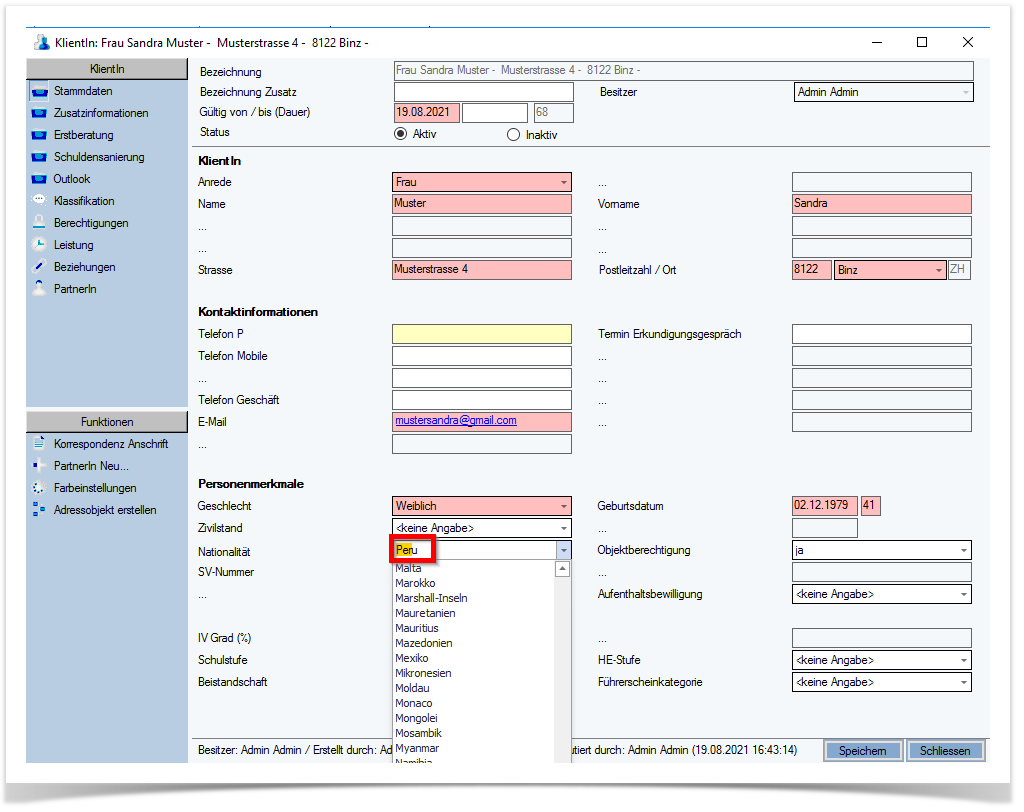Click the Strasse field with Musterstrasse 4
This screenshot has height=812, width=1024.
[x=482, y=270]
